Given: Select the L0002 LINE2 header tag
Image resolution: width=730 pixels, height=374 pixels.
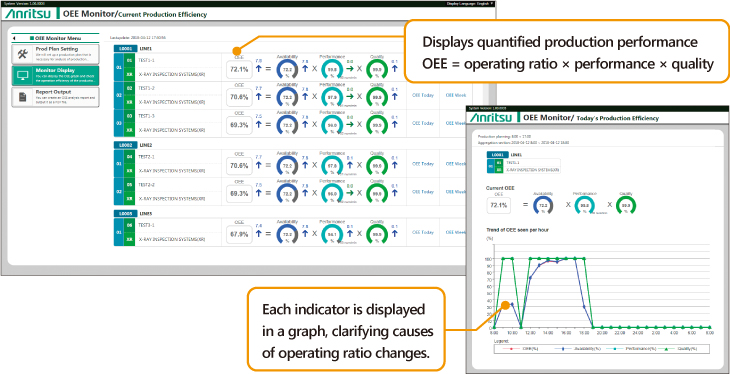Looking at the screenshot, I should click(126, 145).
